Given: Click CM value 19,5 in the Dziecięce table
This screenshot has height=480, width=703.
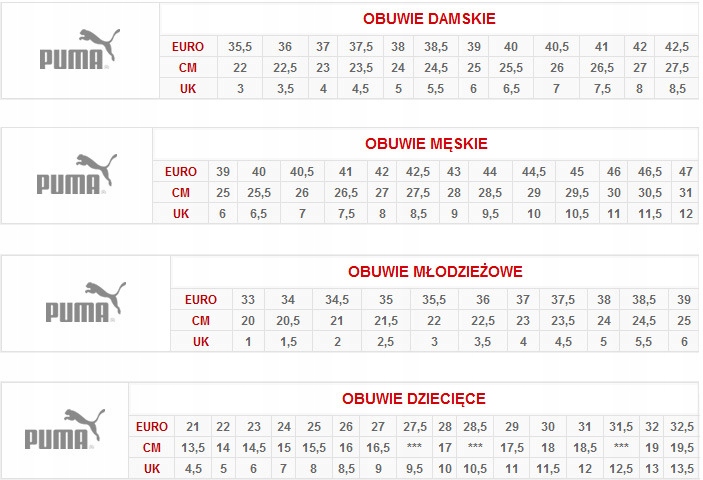Looking at the screenshot, I should pyautogui.click(x=682, y=448).
